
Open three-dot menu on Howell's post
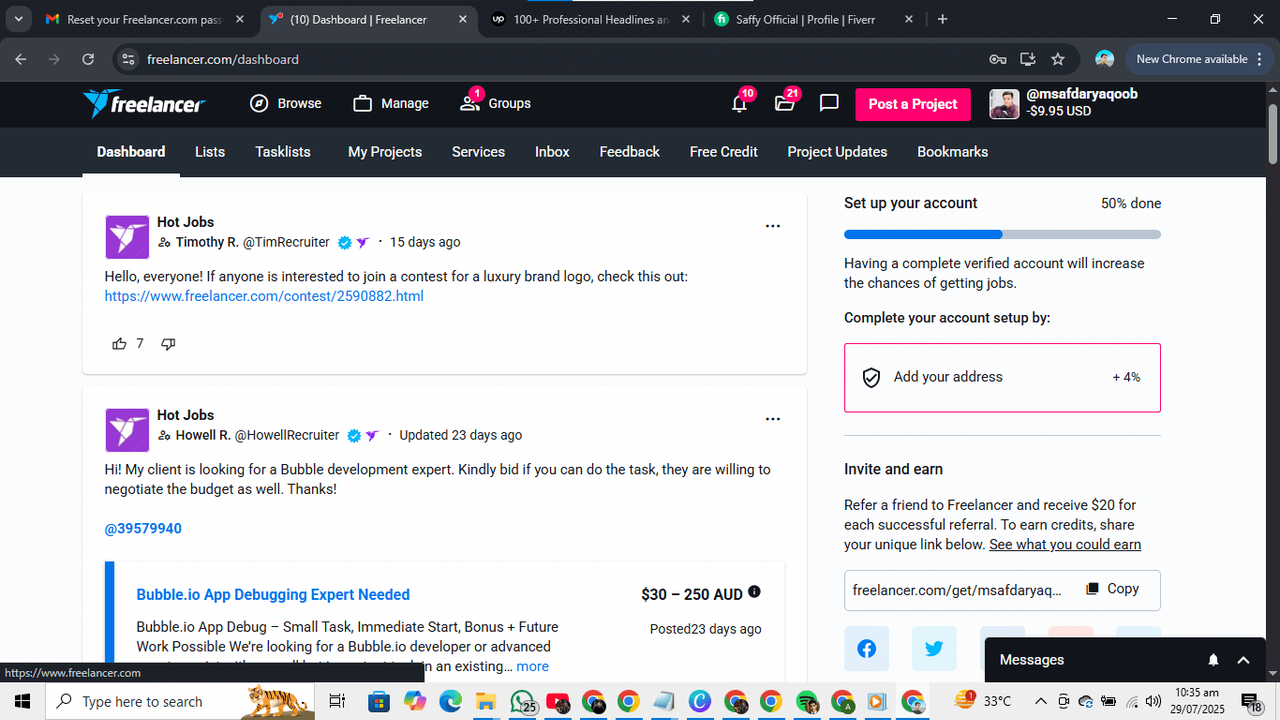pyautogui.click(x=773, y=419)
